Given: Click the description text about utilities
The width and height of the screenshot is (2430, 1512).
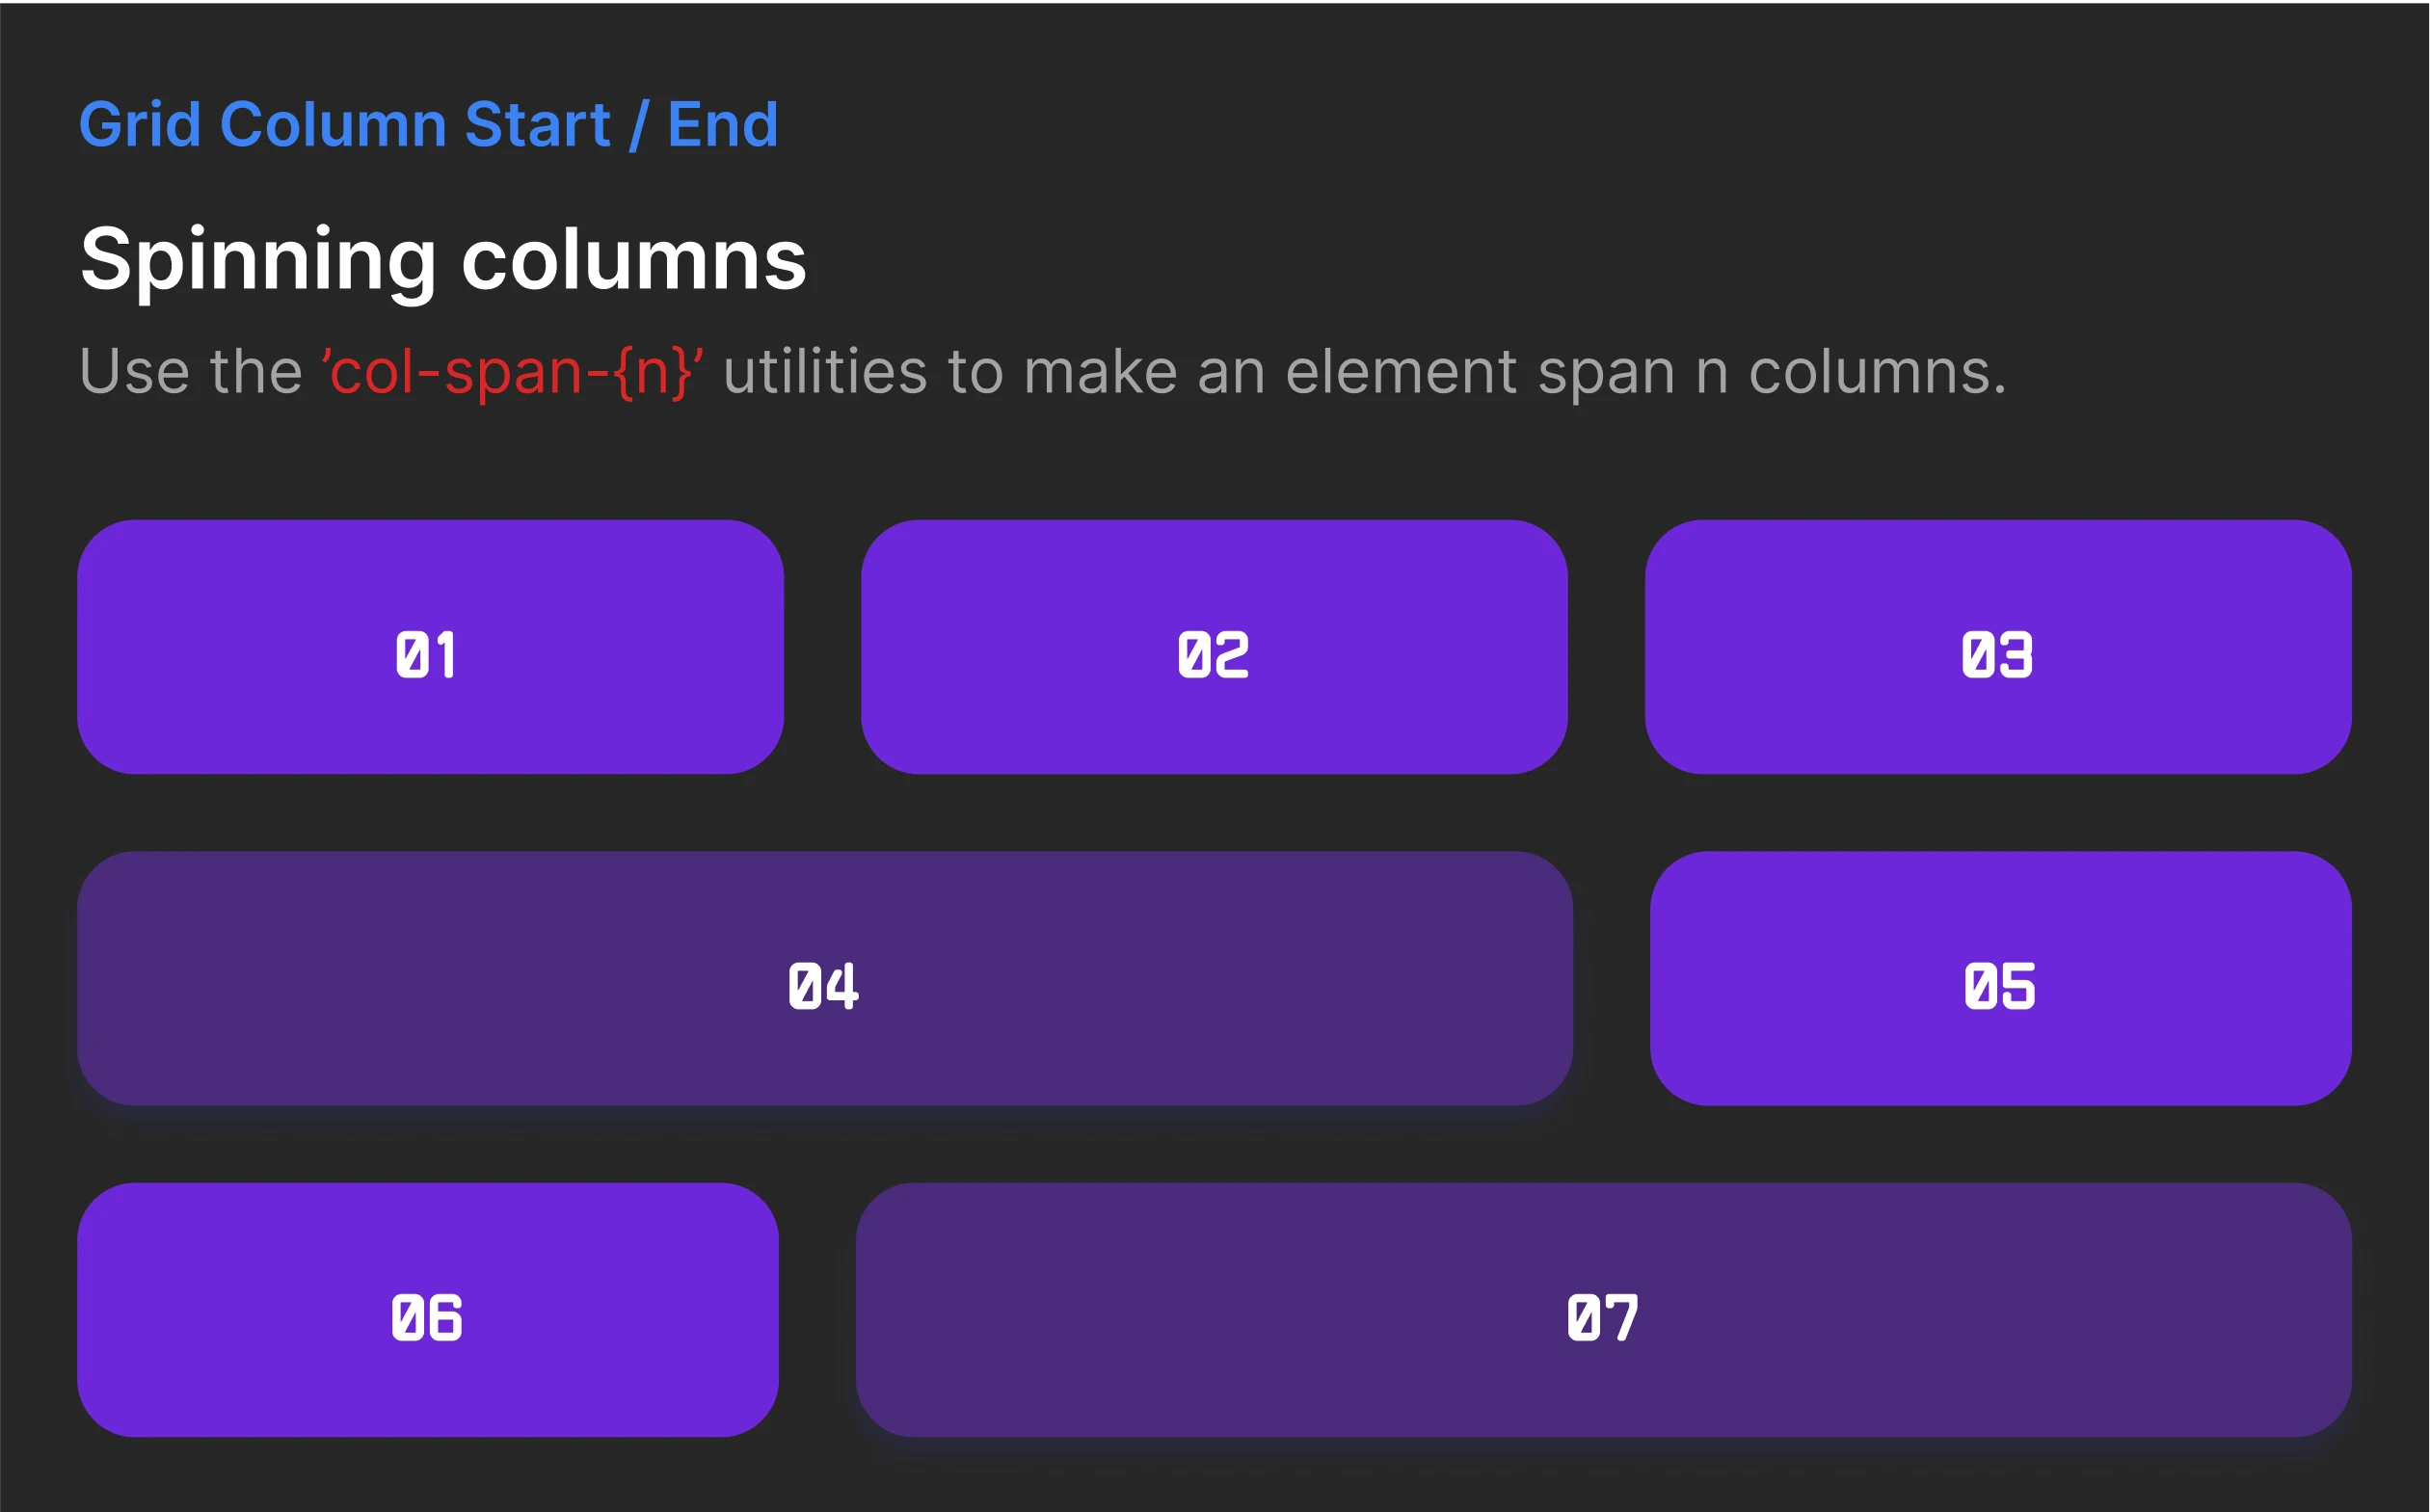Looking at the screenshot, I should point(1043,372).
